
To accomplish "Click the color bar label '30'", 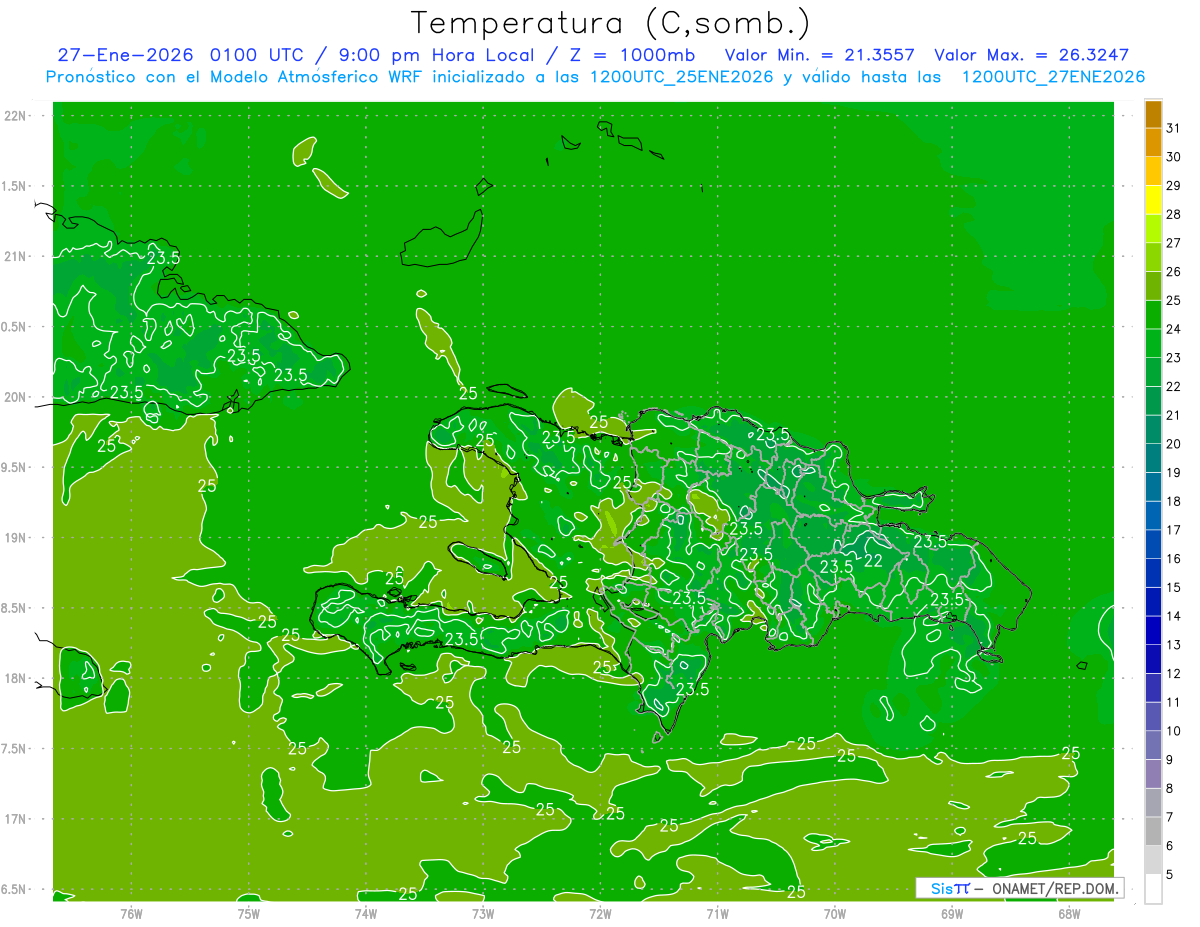I will click(1174, 157).
